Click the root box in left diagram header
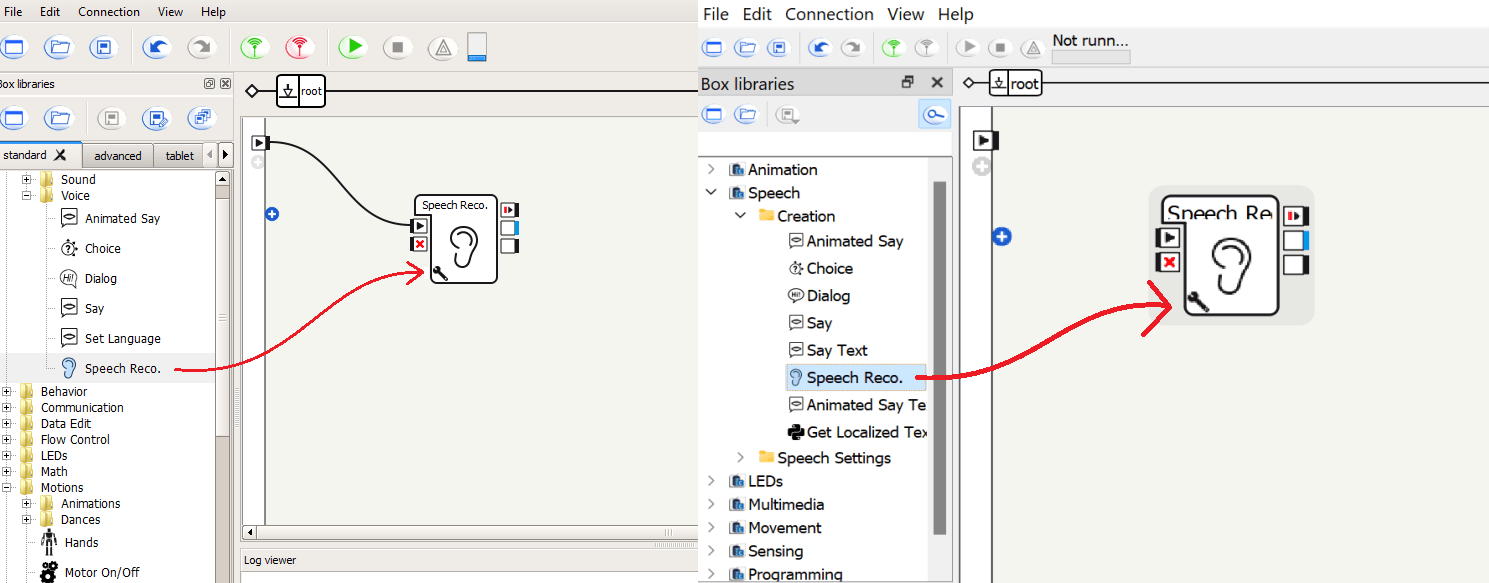1489x583 pixels. pos(311,91)
